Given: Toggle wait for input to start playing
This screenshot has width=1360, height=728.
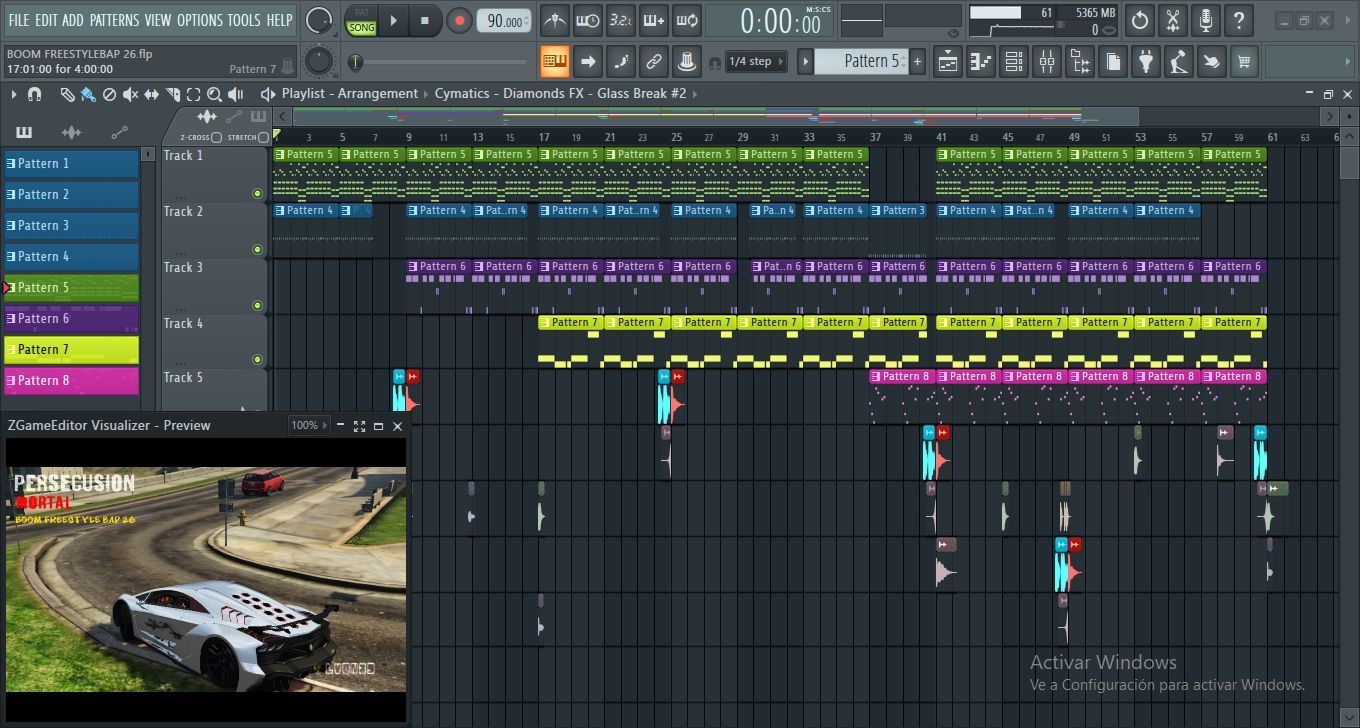Looking at the screenshot, I should (x=587, y=20).
